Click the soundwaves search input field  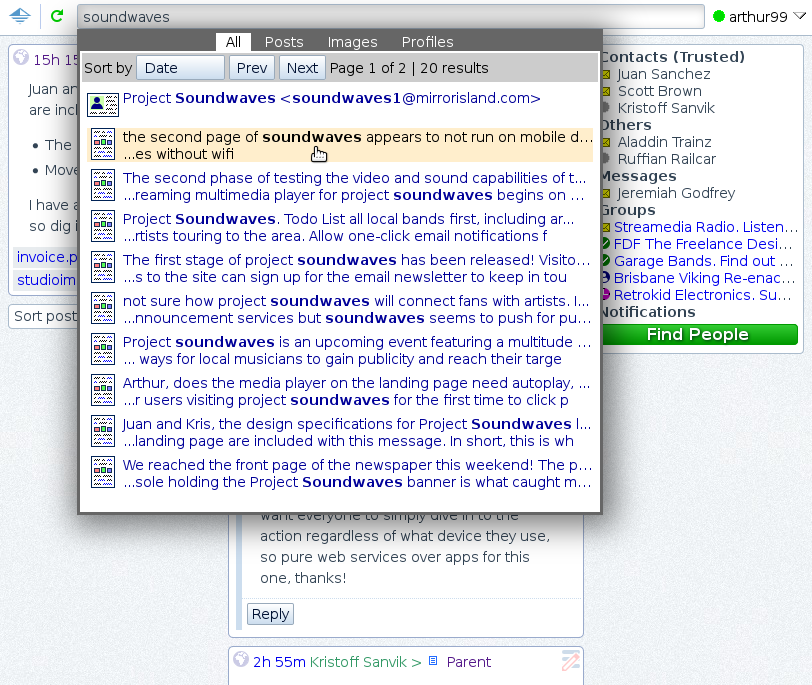pos(390,17)
